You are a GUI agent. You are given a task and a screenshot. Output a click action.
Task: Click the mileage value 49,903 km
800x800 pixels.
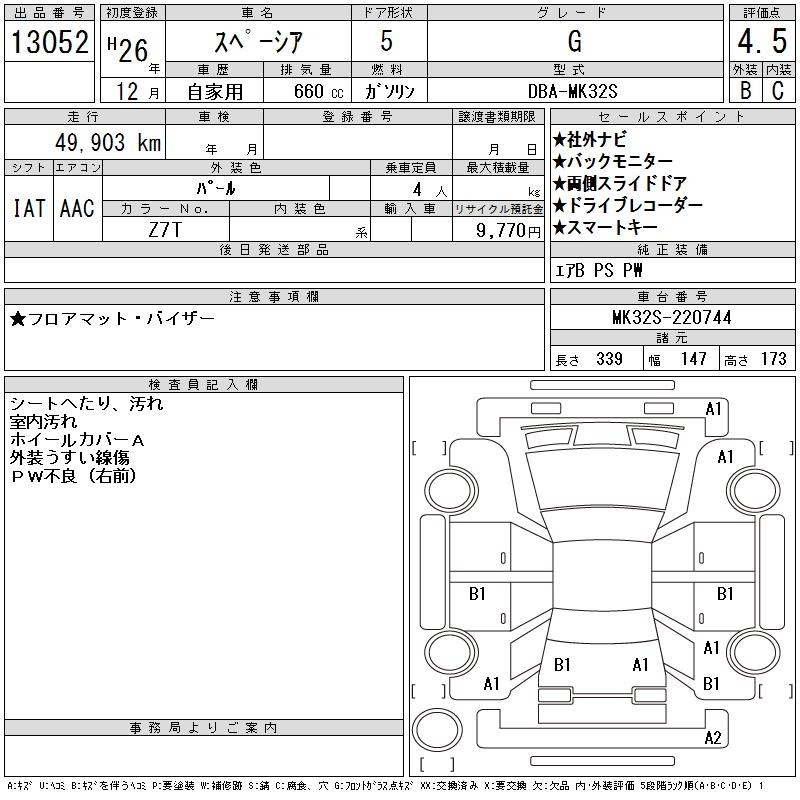(108, 142)
